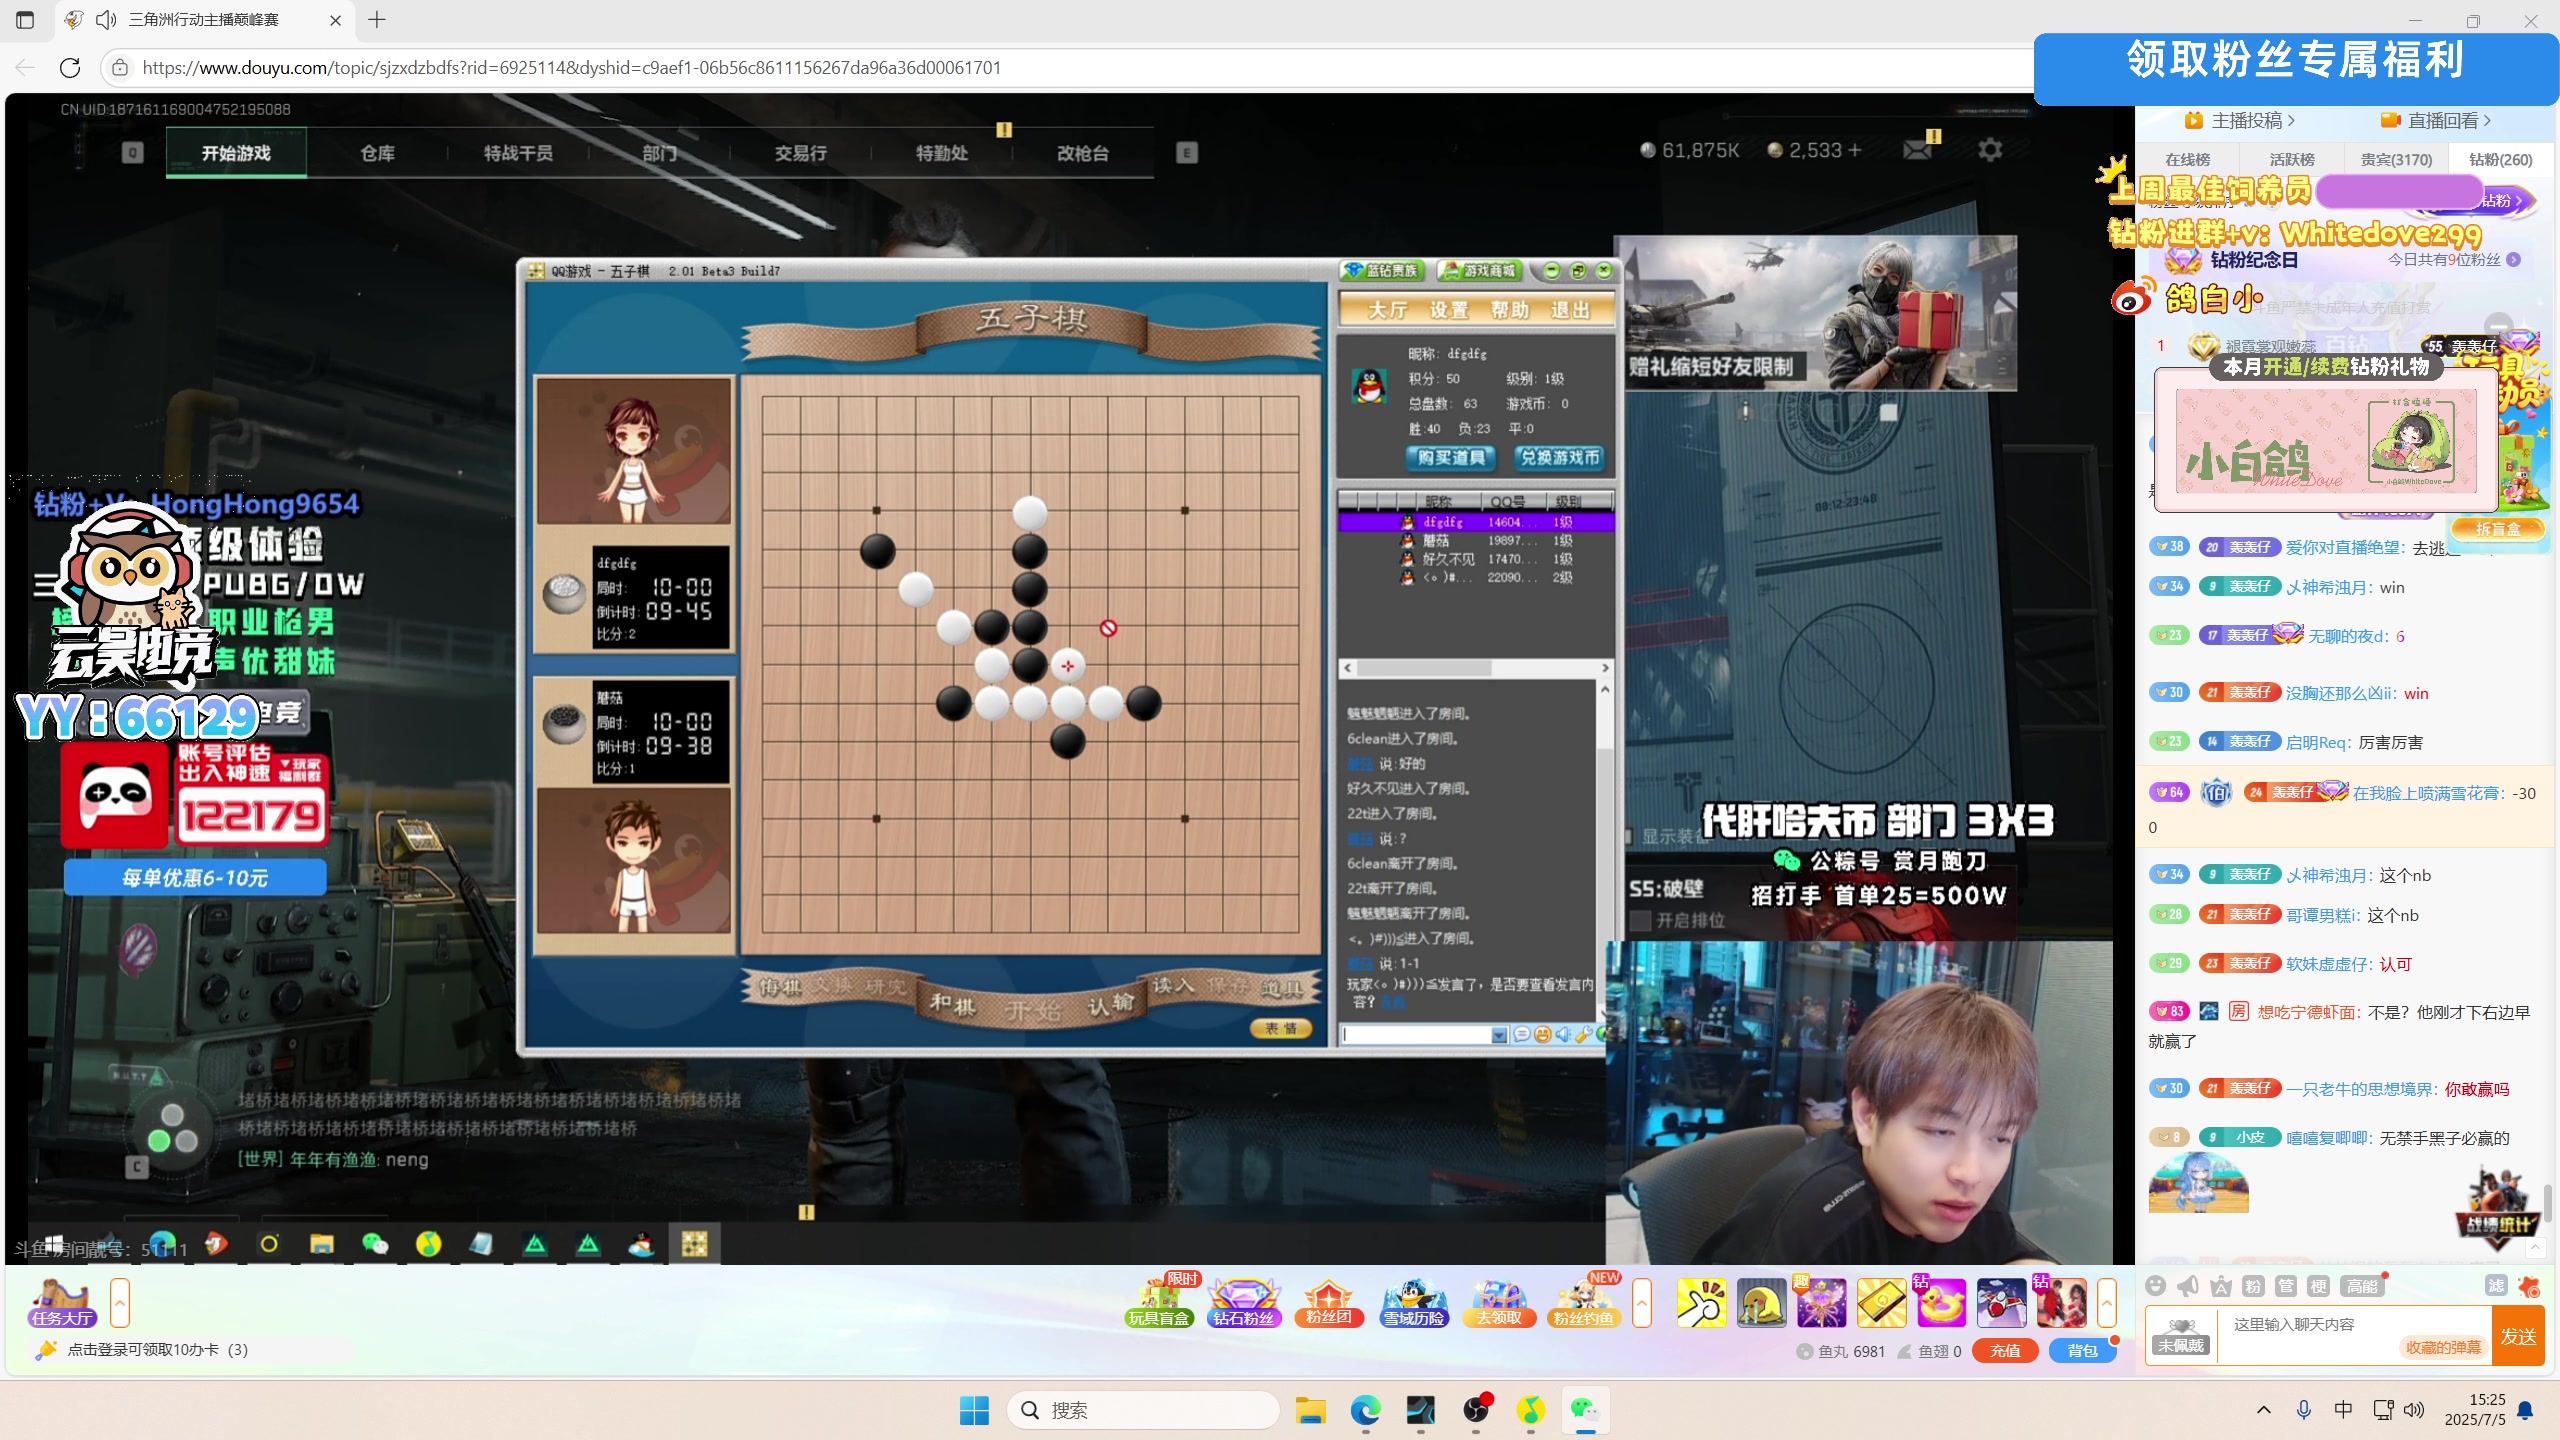Expand 主播投稿 link chevron
This screenshot has height=1440, width=2560.
[2291, 121]
